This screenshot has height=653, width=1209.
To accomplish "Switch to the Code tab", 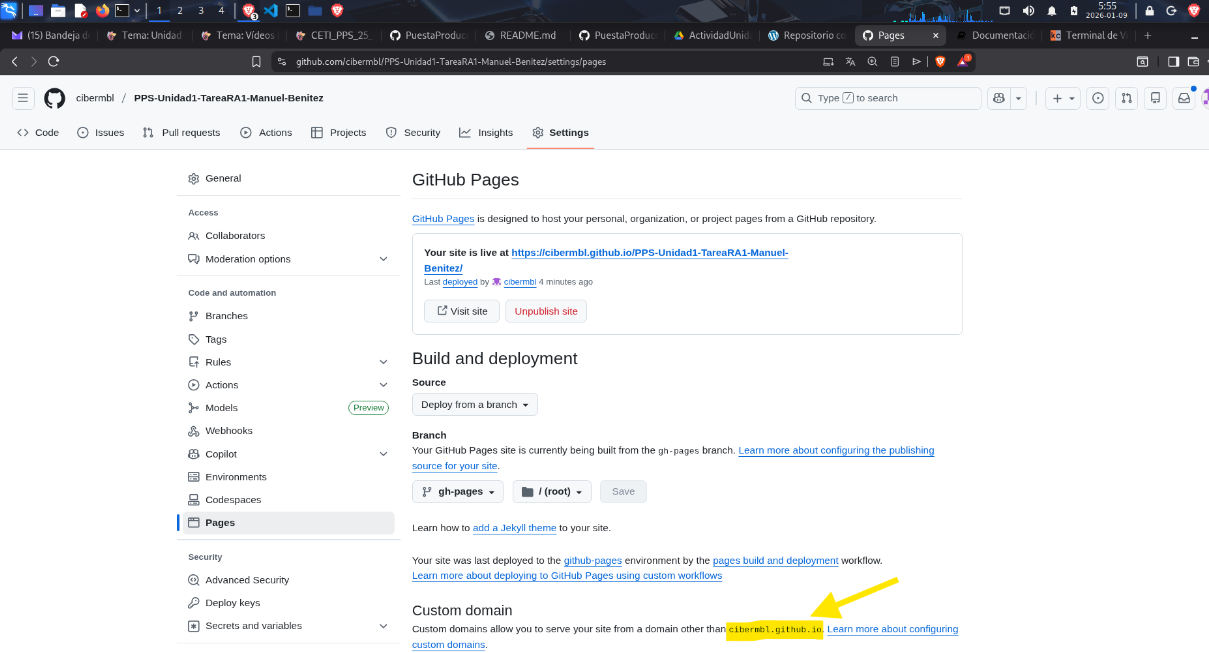I will click(38, 132).
